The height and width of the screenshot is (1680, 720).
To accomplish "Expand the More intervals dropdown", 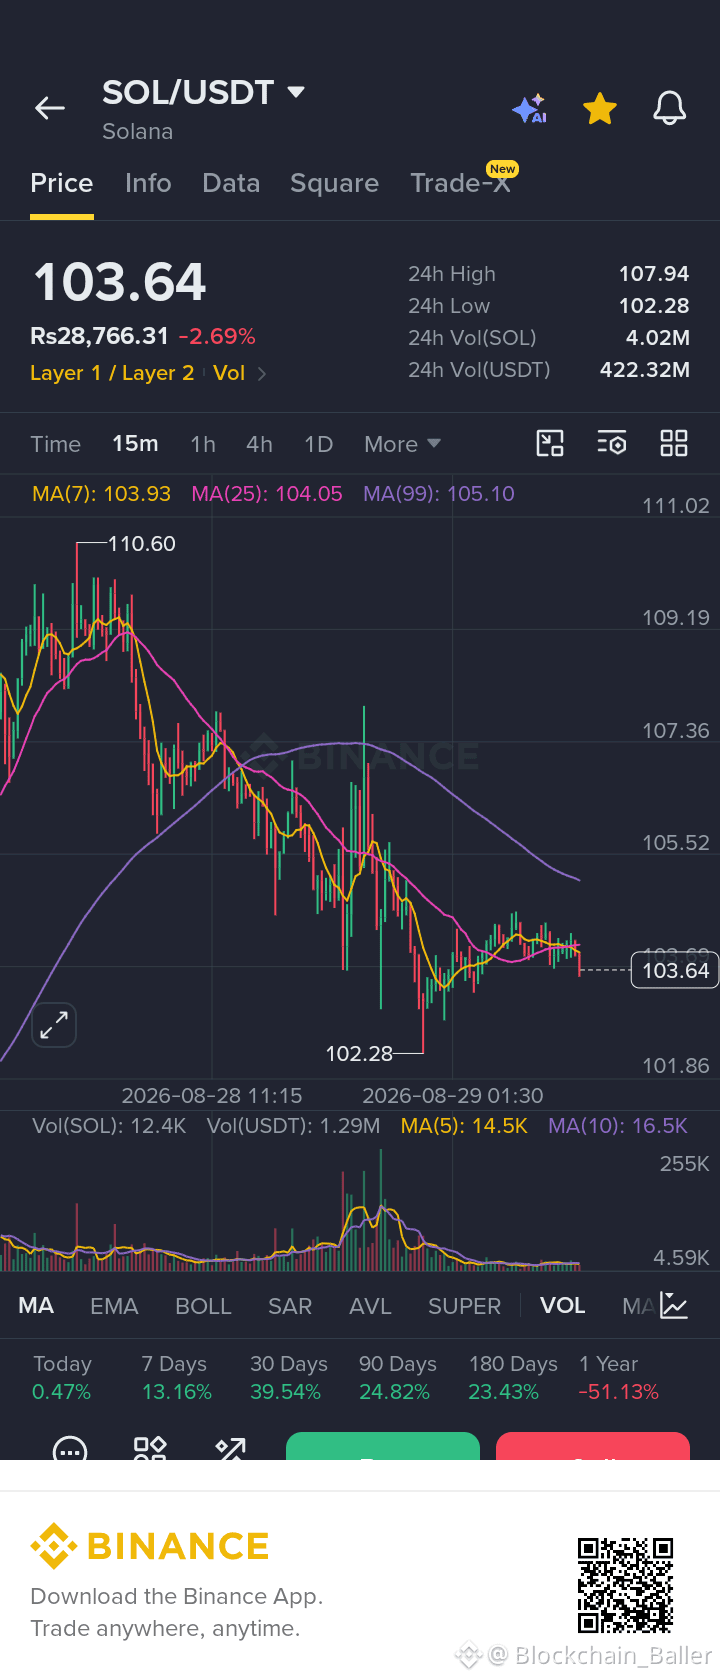I will point(402,444).
